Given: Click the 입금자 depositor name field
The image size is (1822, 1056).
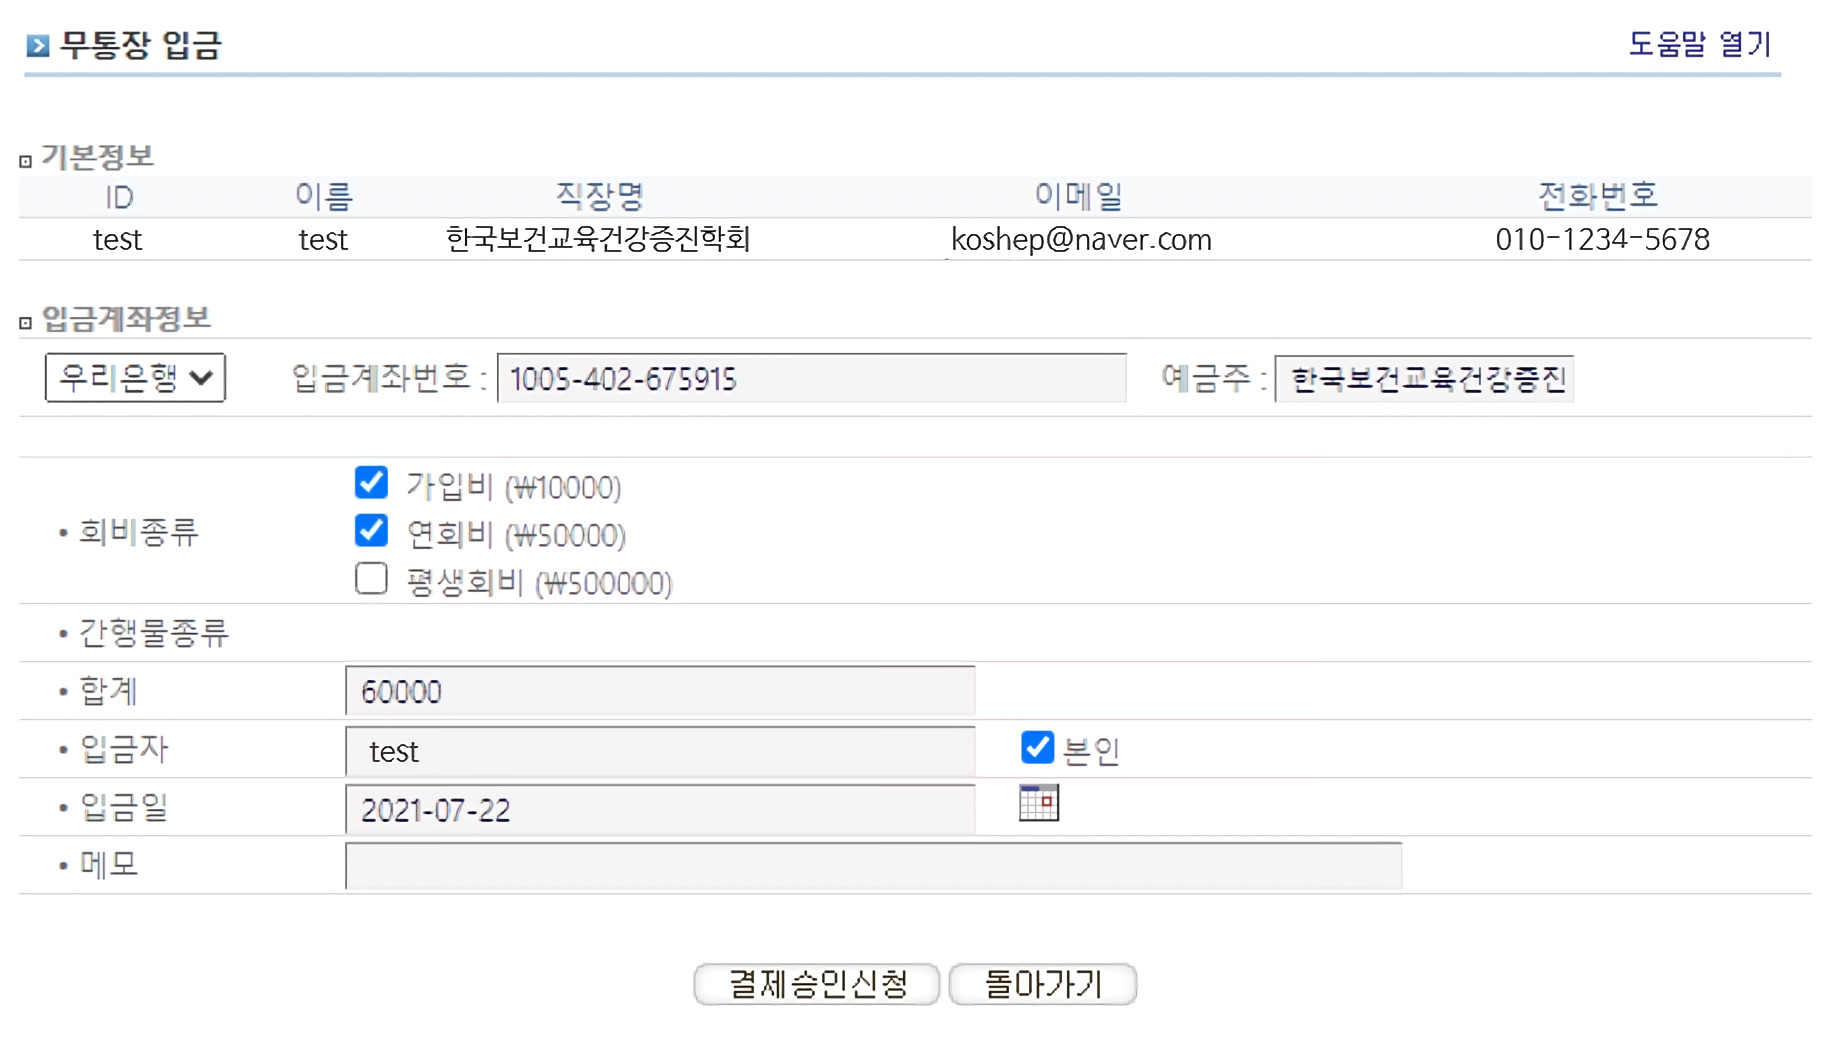Looking at the screenshot, I should 659,751.
